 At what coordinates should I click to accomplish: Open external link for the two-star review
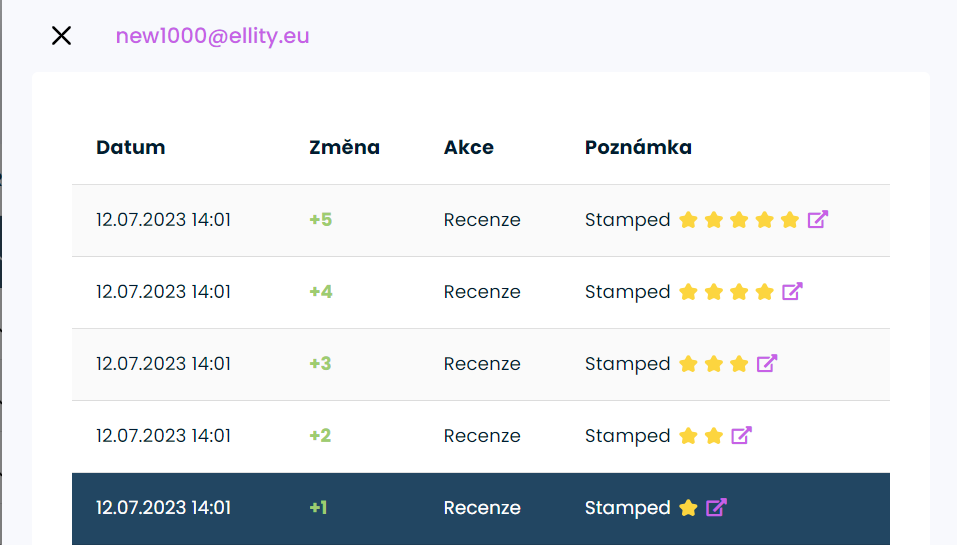[741, 436]
